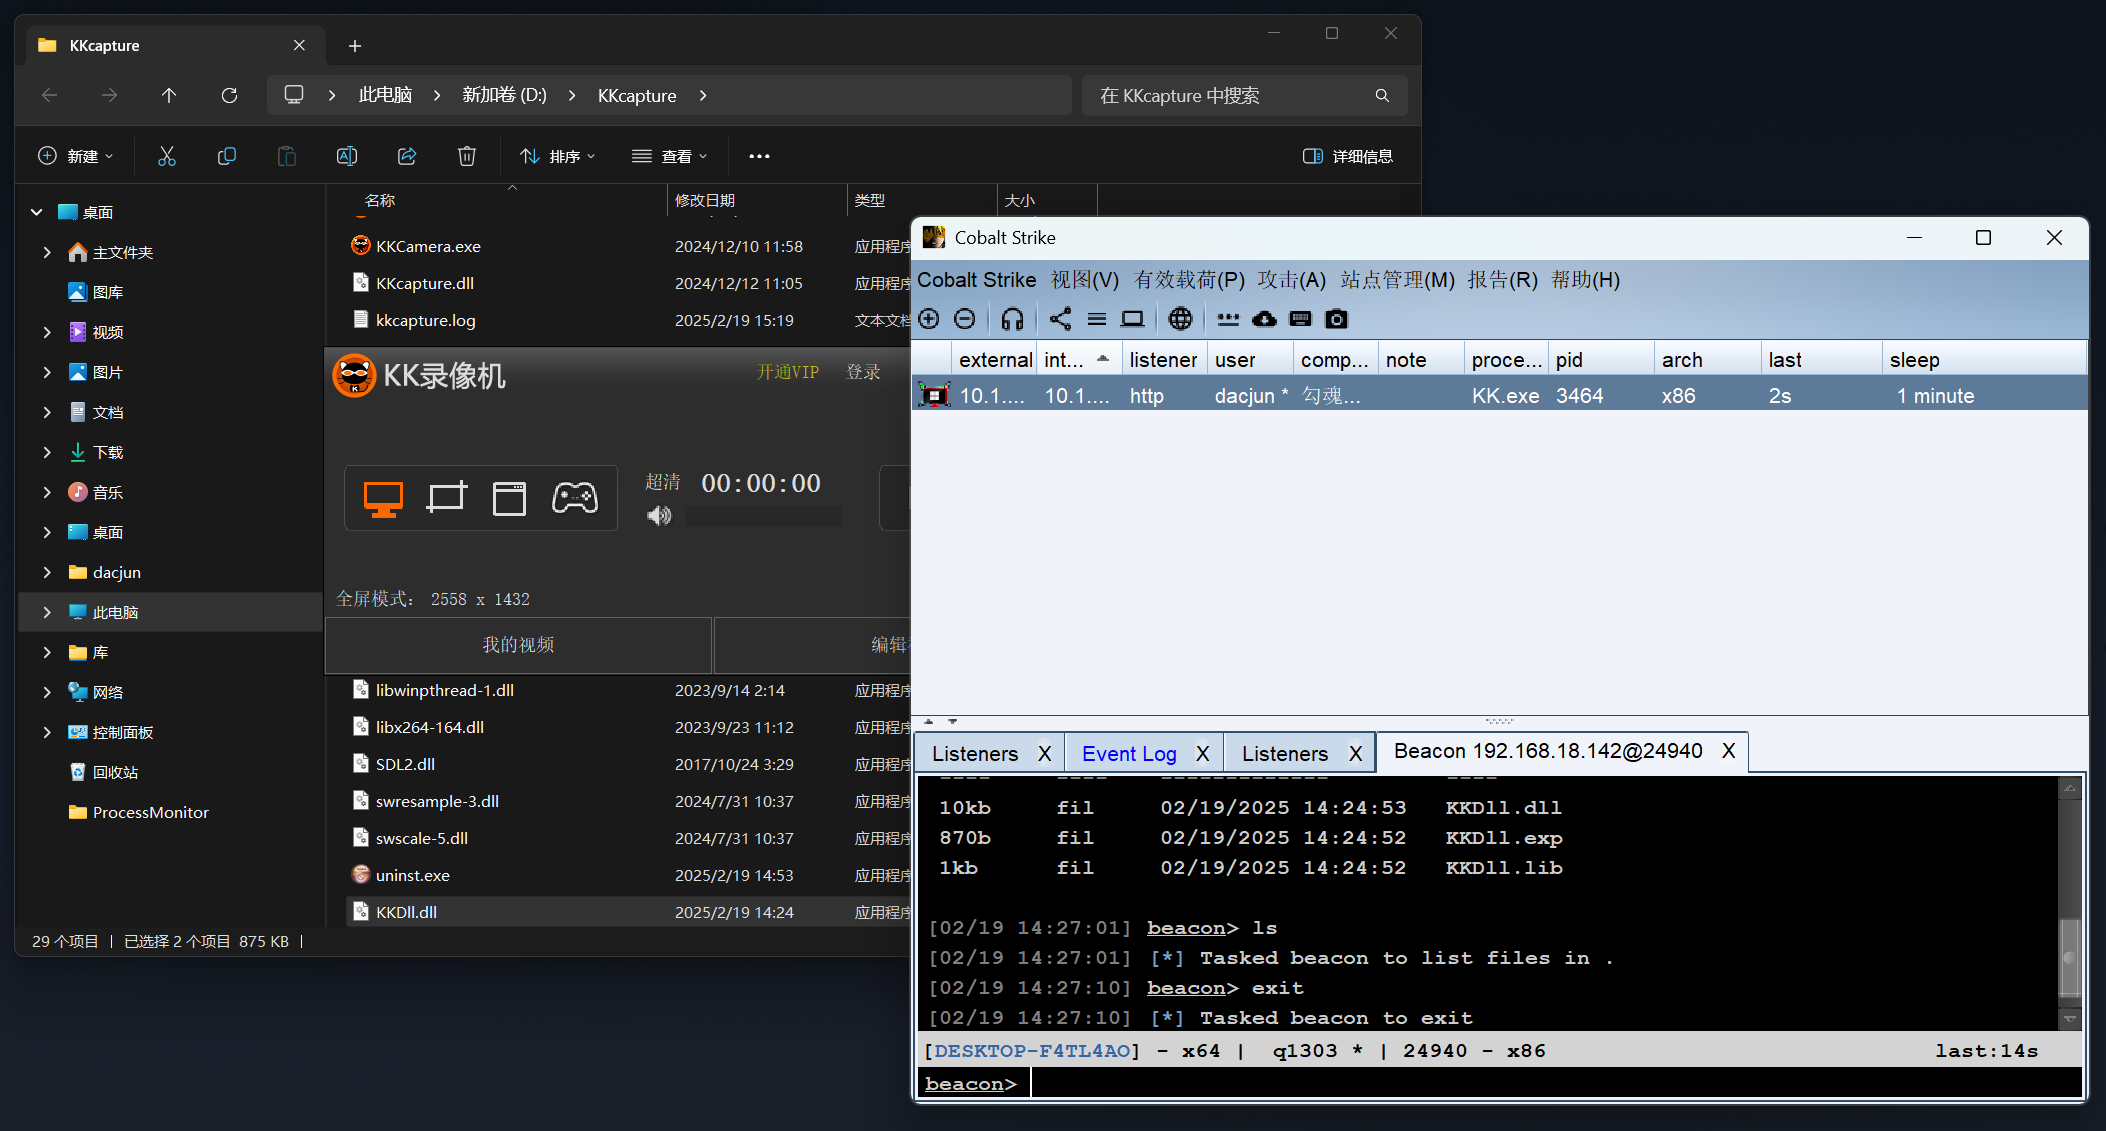Click the 在 KKcapture 中搜索 search box

1245,95
